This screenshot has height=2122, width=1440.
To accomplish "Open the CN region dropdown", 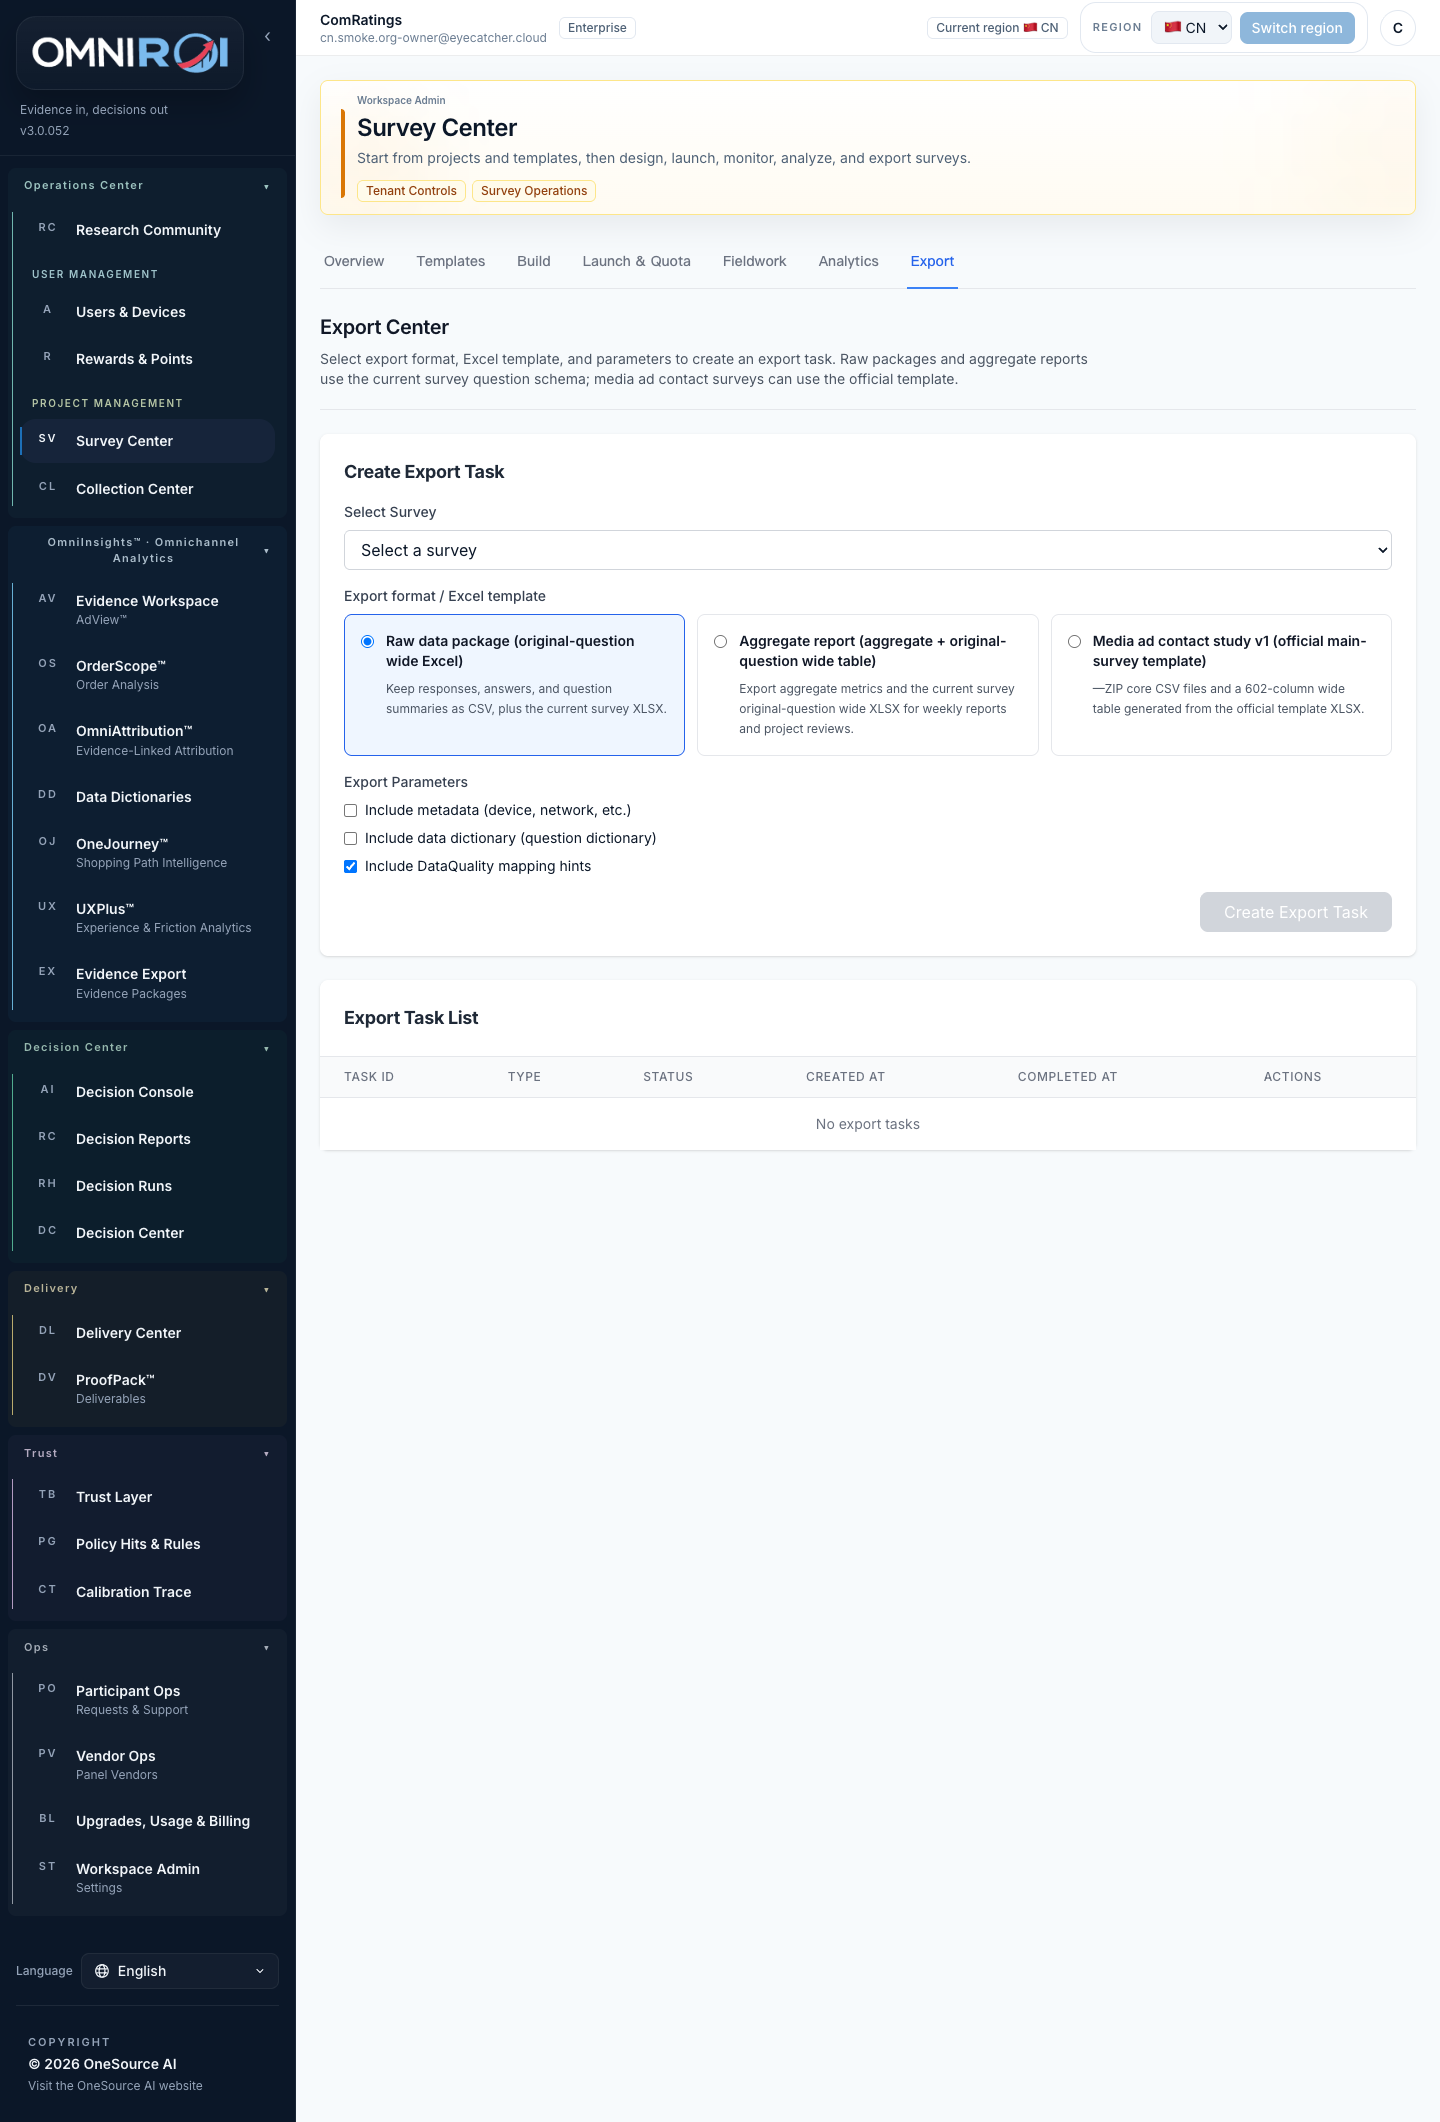I will pyautogui.click(x=1191, y=28).
